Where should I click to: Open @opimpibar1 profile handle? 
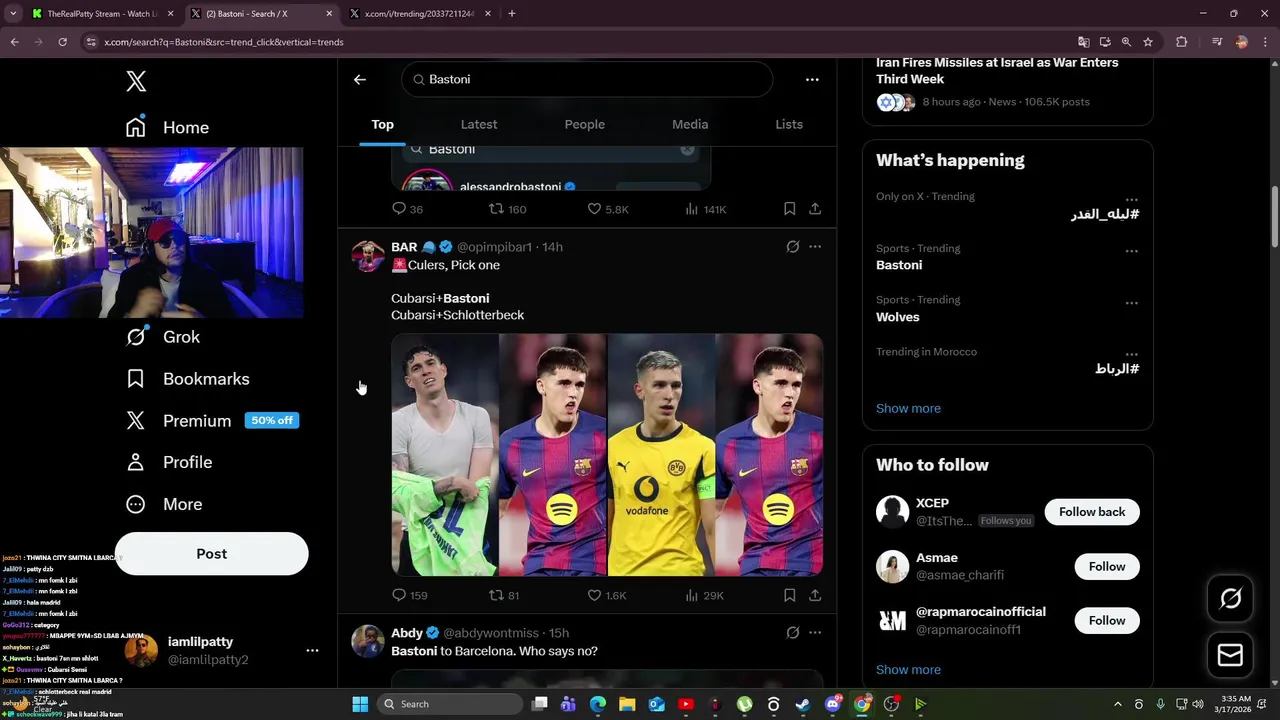[x=495, y=247]
